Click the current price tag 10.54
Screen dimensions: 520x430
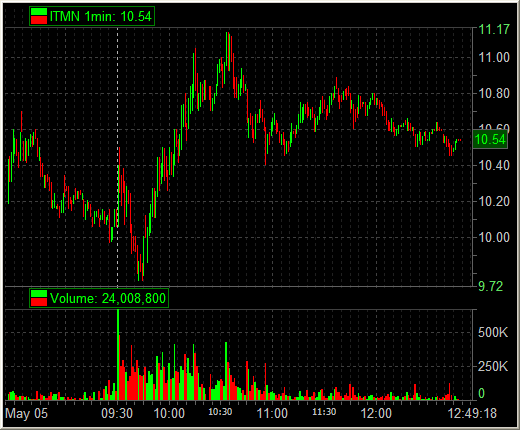490,139
